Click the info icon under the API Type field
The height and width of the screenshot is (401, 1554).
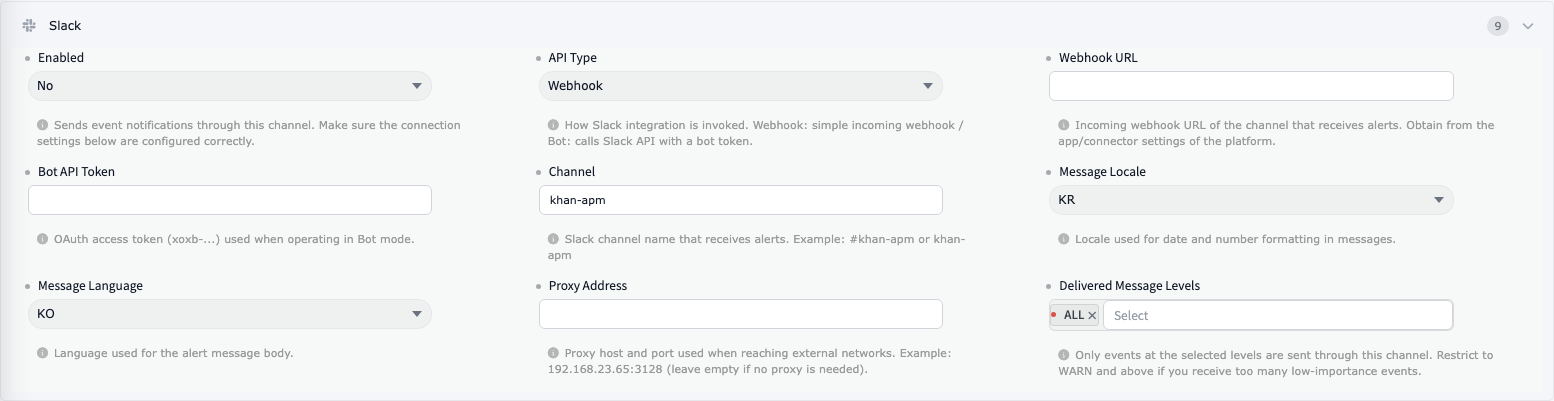pos(554,126)
